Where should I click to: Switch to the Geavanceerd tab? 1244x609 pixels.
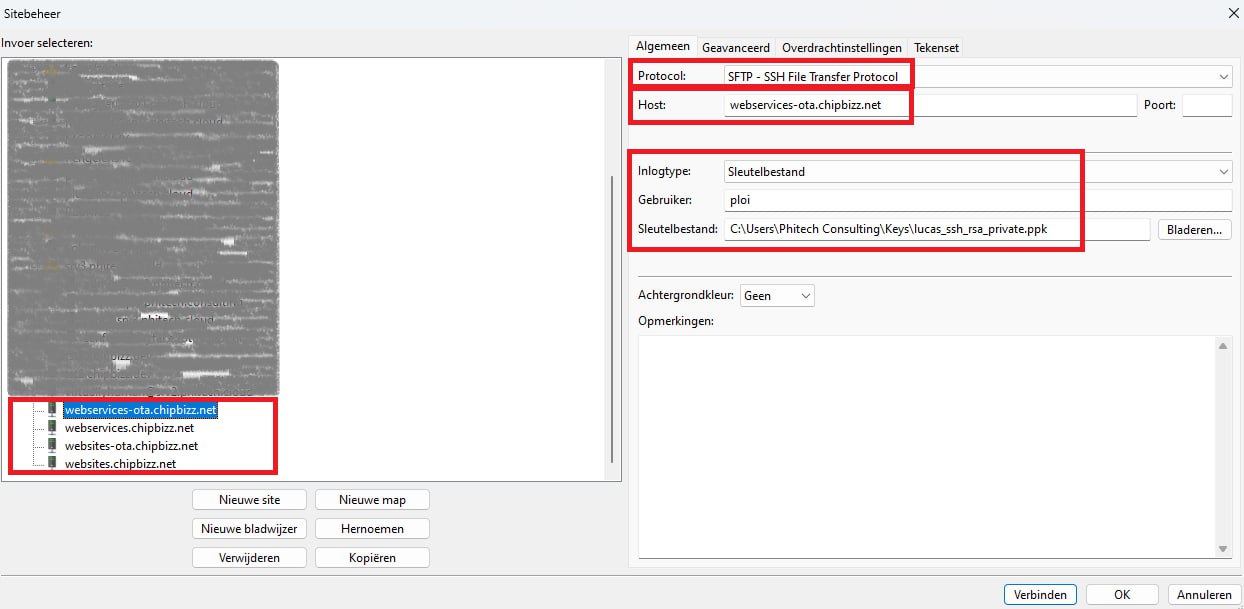tap(735, 47)
